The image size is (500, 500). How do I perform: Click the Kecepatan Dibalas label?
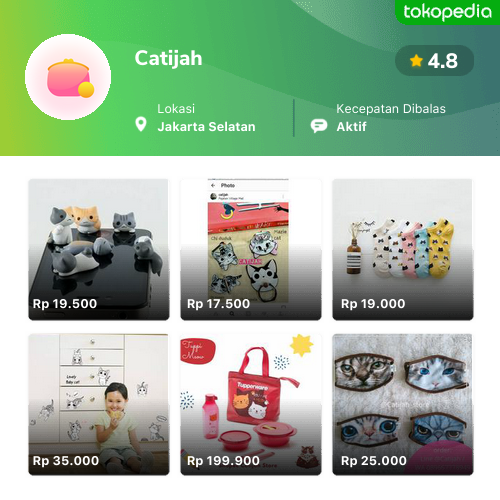[391, 109]
